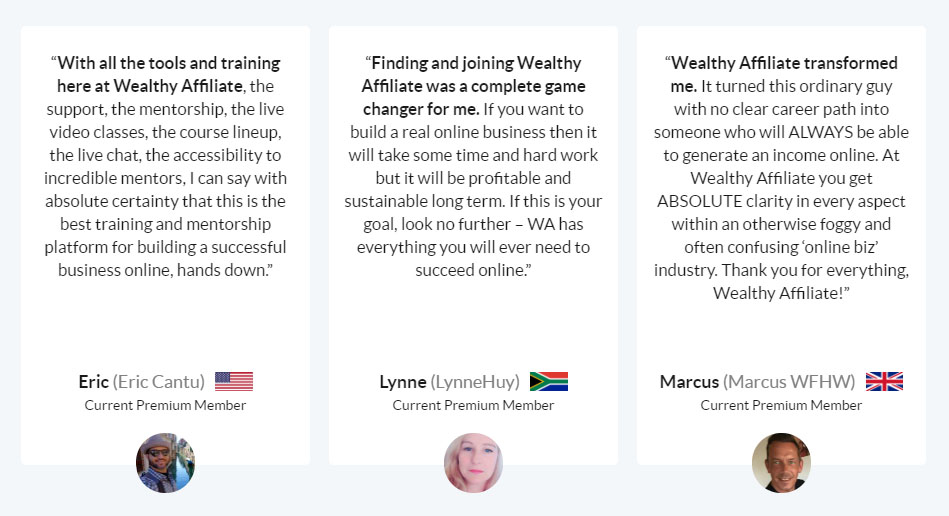Select Eric's testimonial quote text

pyautogui.click(x=165, y=166)
